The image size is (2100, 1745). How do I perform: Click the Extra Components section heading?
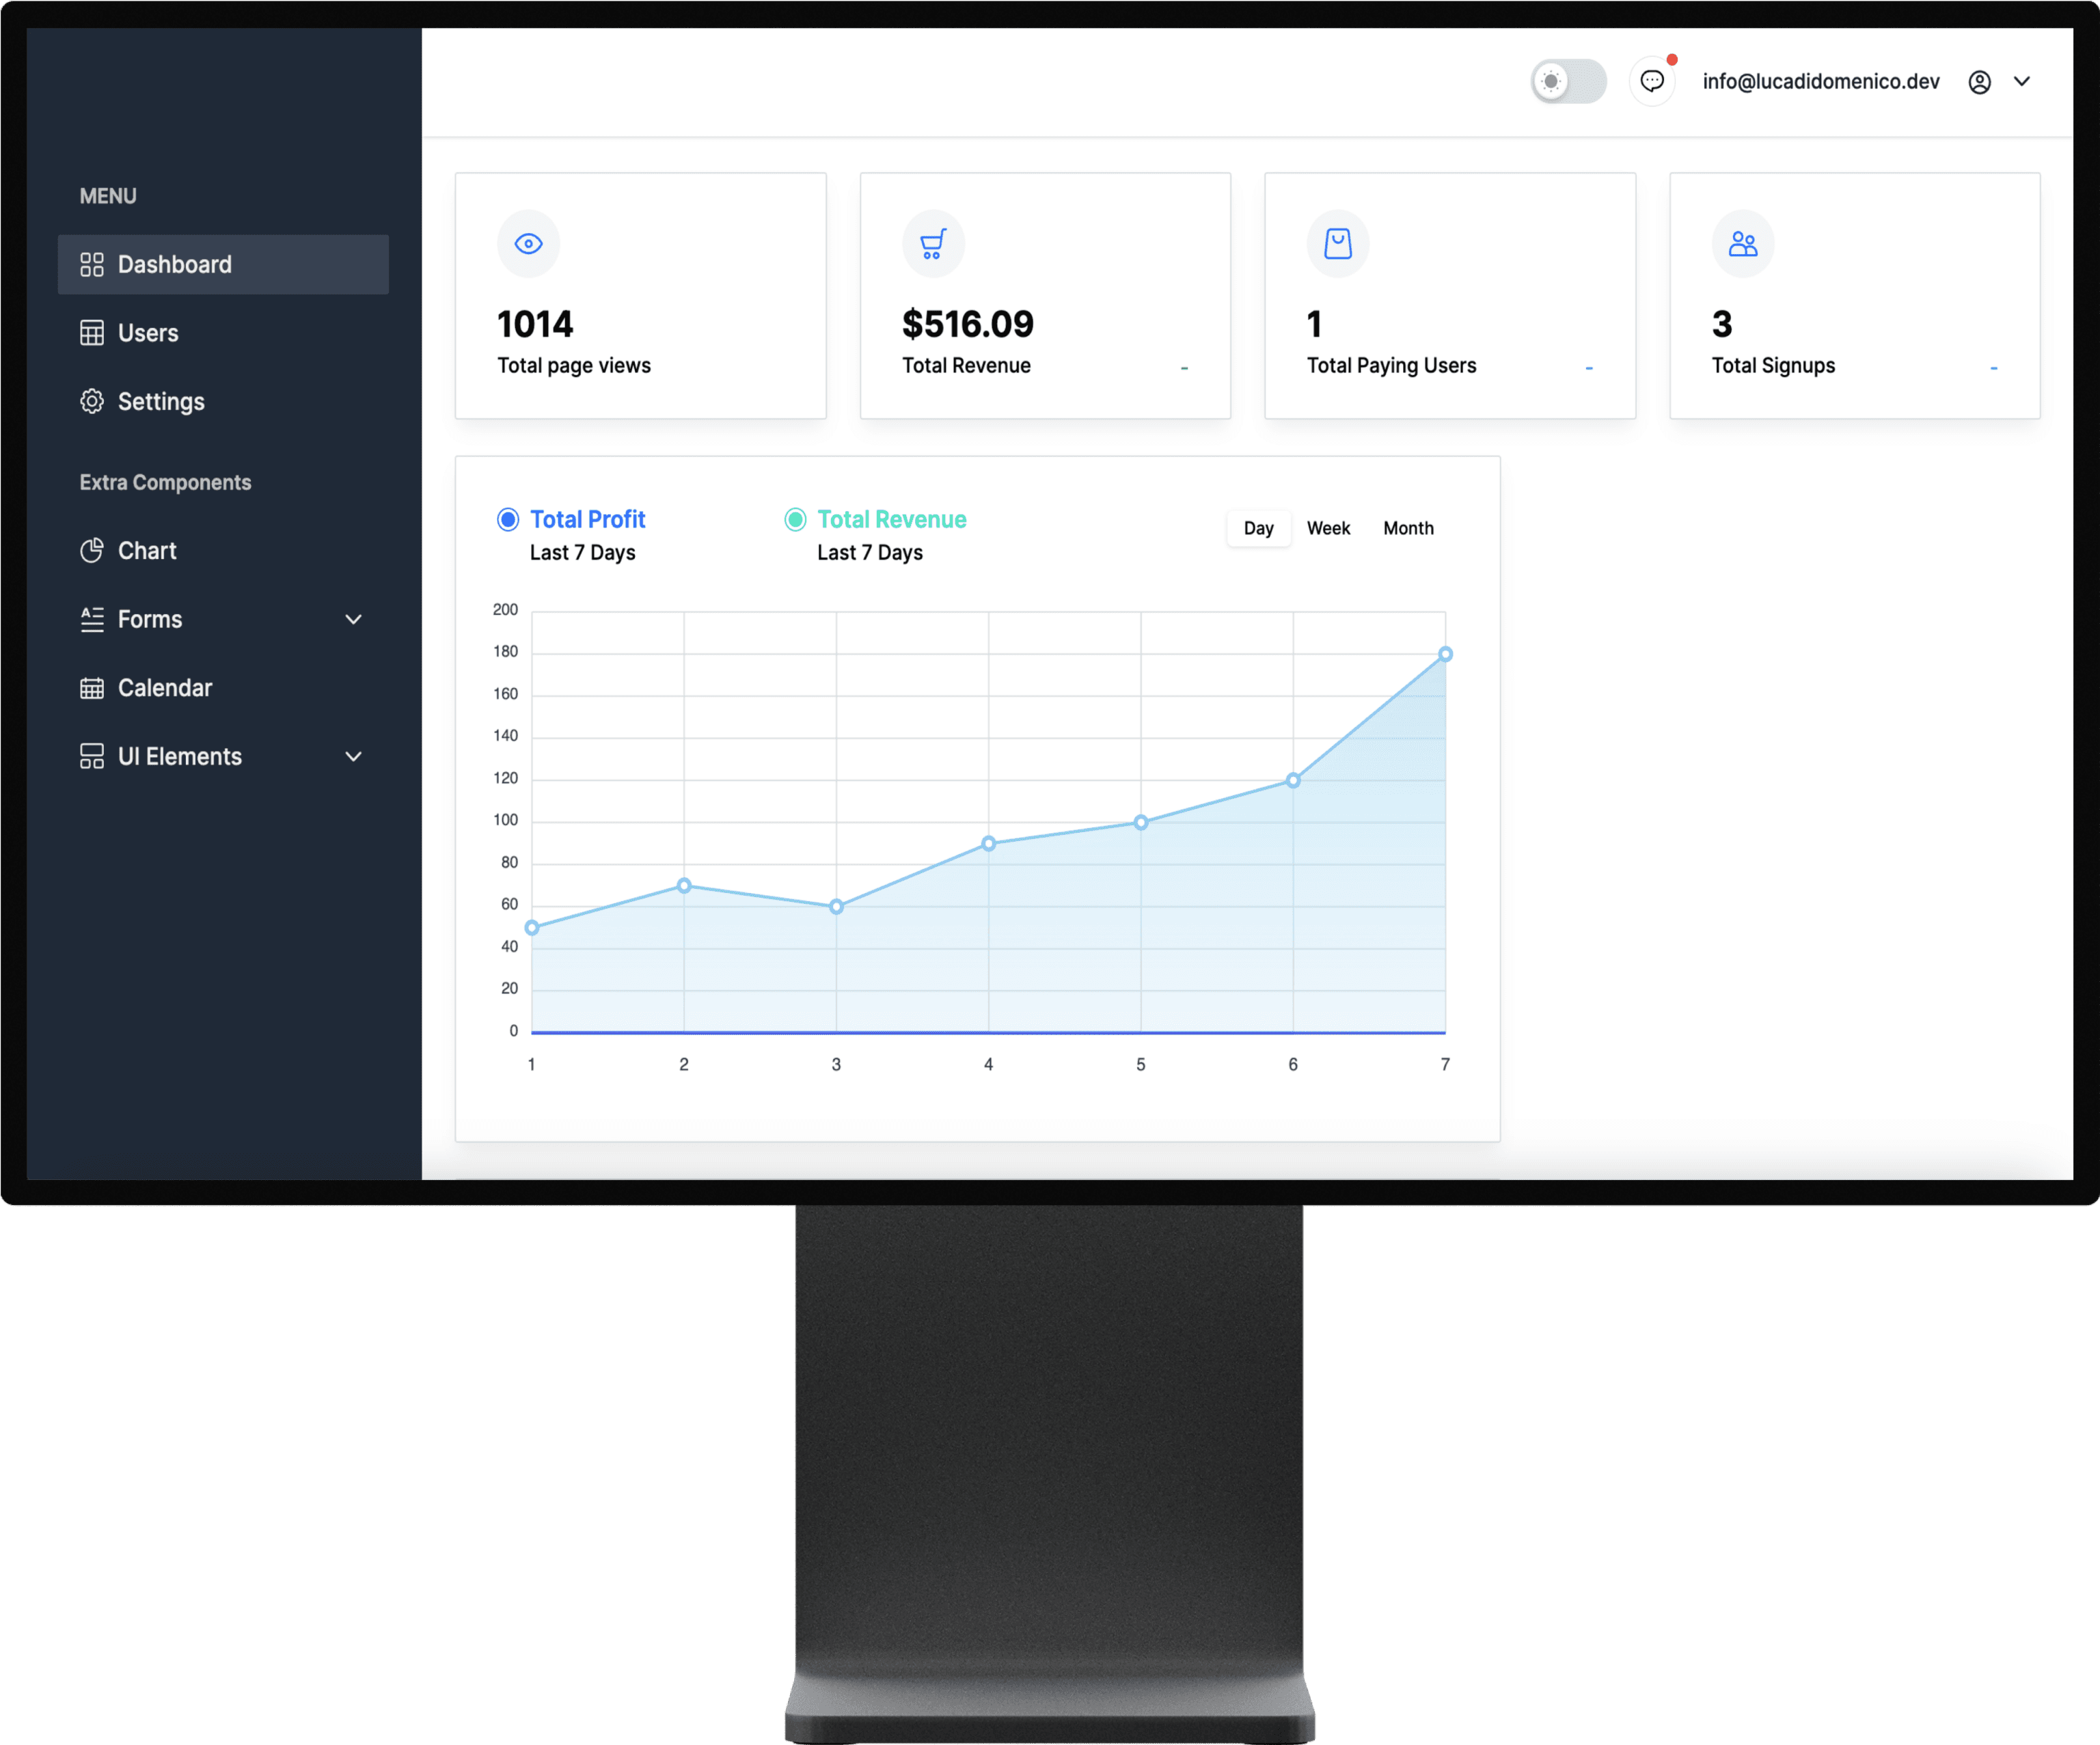point(165,482)
